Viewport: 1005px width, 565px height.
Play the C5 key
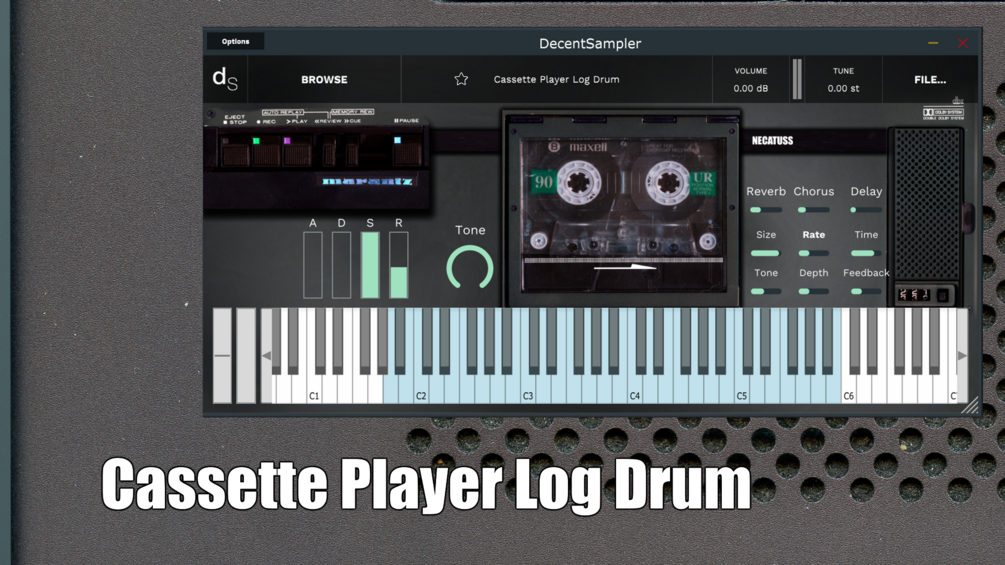742,391
